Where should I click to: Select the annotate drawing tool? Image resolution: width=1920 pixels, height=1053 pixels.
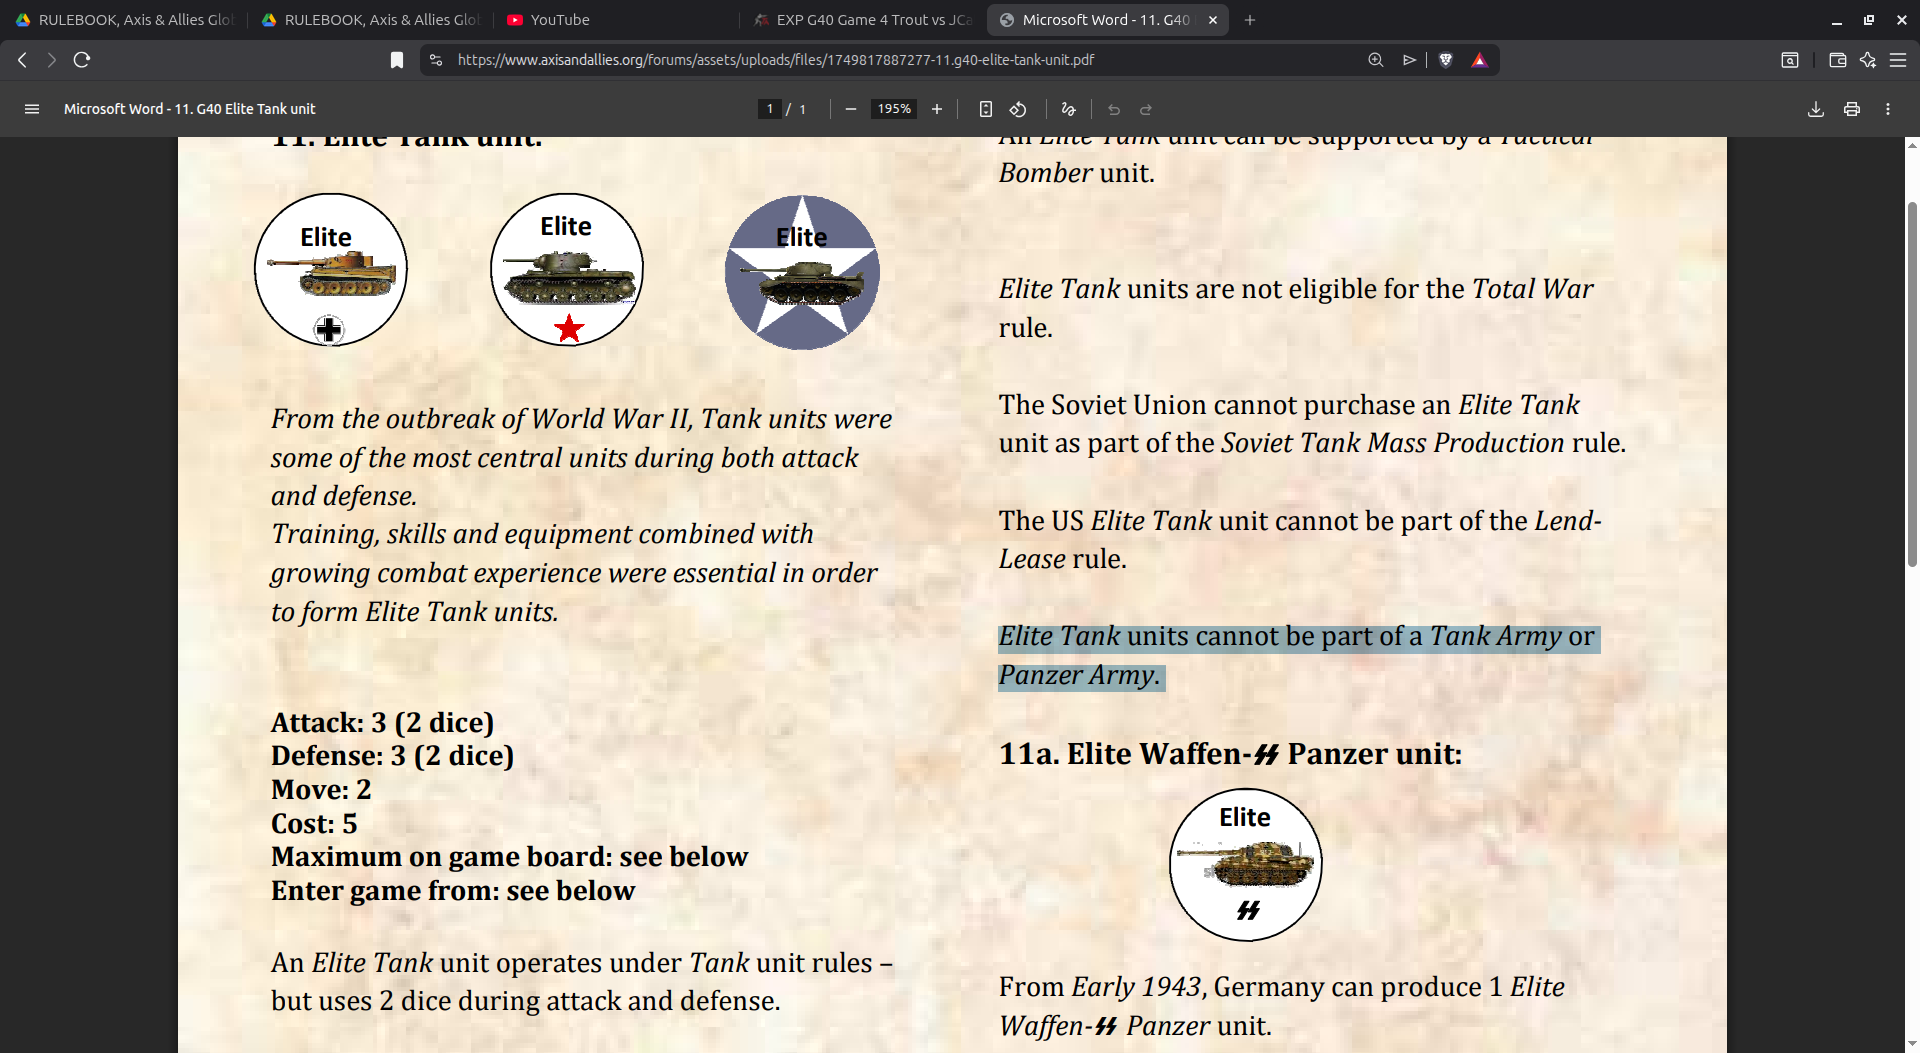pos(1067,109)
